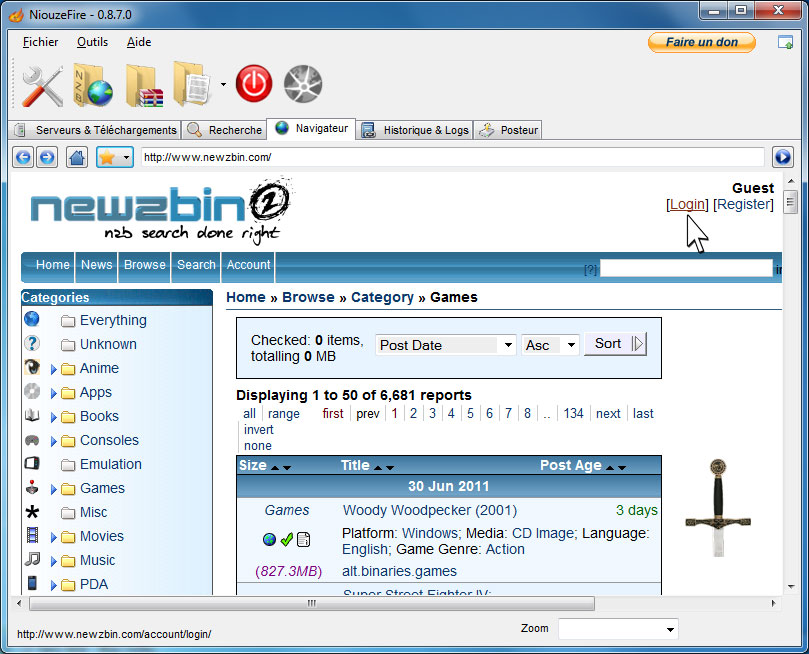Viewport: 809px width, 654px height.
Task: Select the Everything category
Action: click(x=113, y=320)
